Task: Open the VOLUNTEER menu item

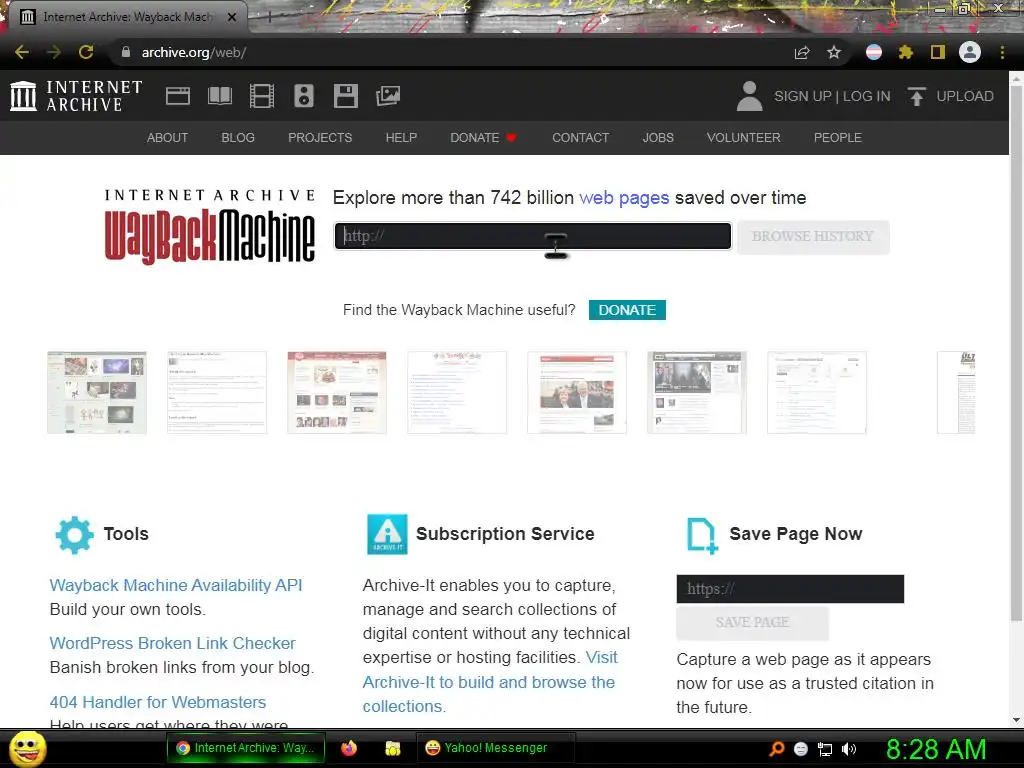Action: point(743,138)
